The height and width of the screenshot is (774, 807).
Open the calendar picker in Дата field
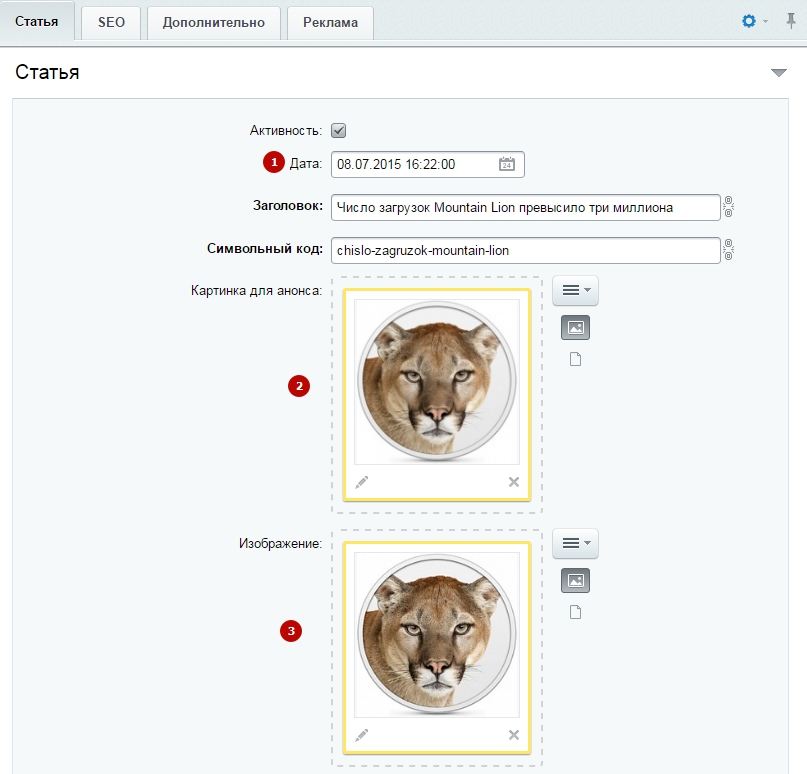[x=506, y=164]
